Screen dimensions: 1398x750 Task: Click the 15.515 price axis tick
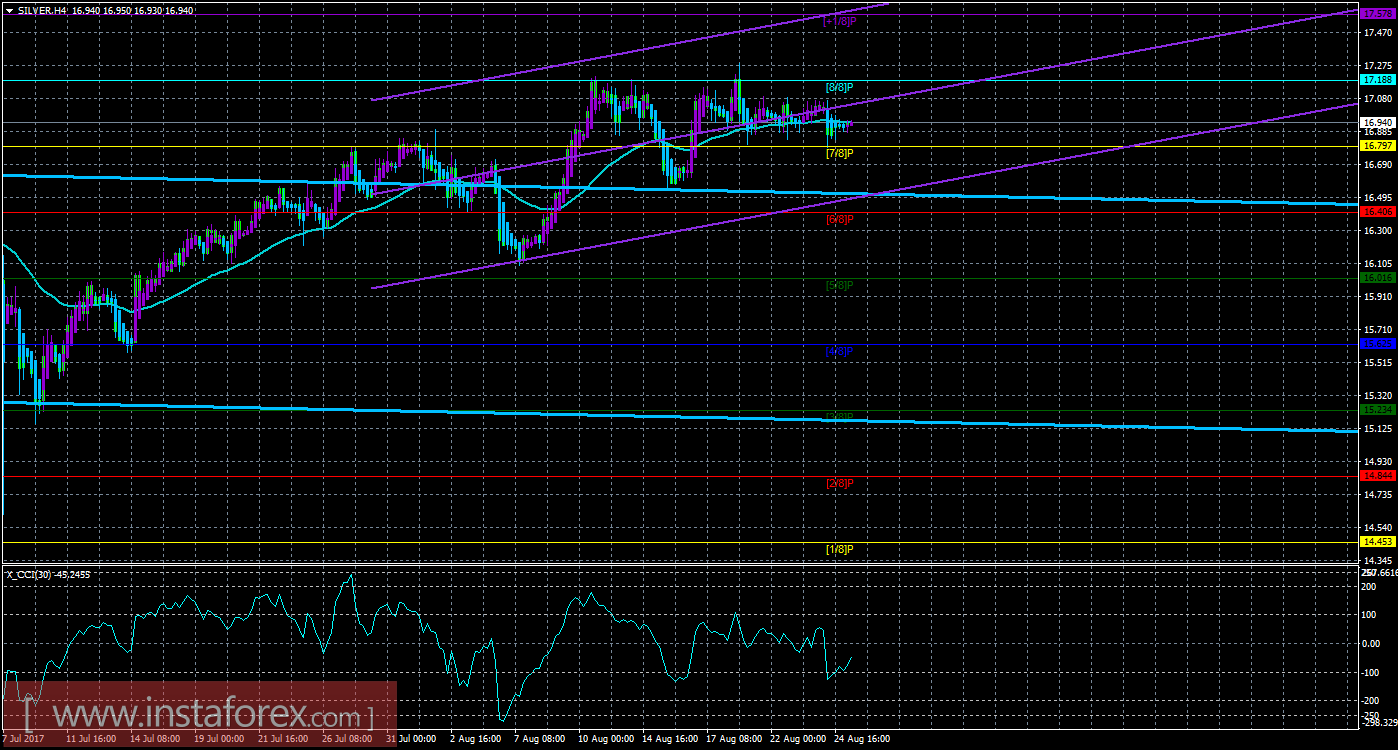pos(1377,362)
